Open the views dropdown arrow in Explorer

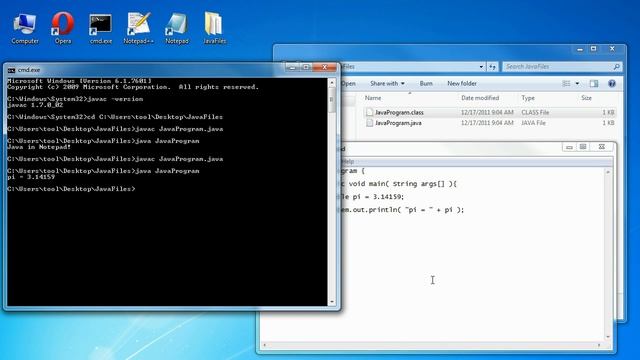click(577, 83)
